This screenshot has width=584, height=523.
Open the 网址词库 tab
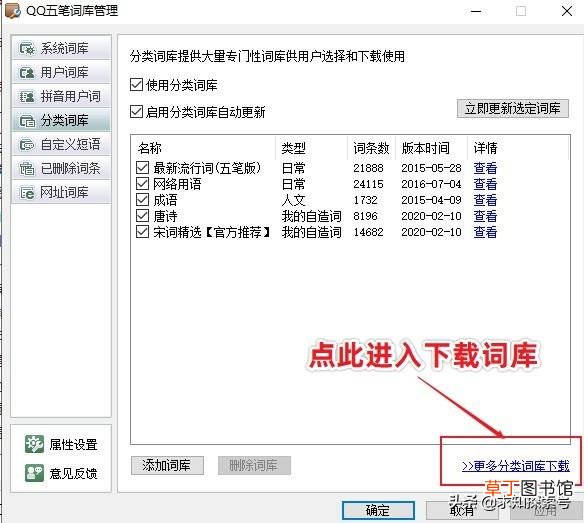[x=61, y=193]
